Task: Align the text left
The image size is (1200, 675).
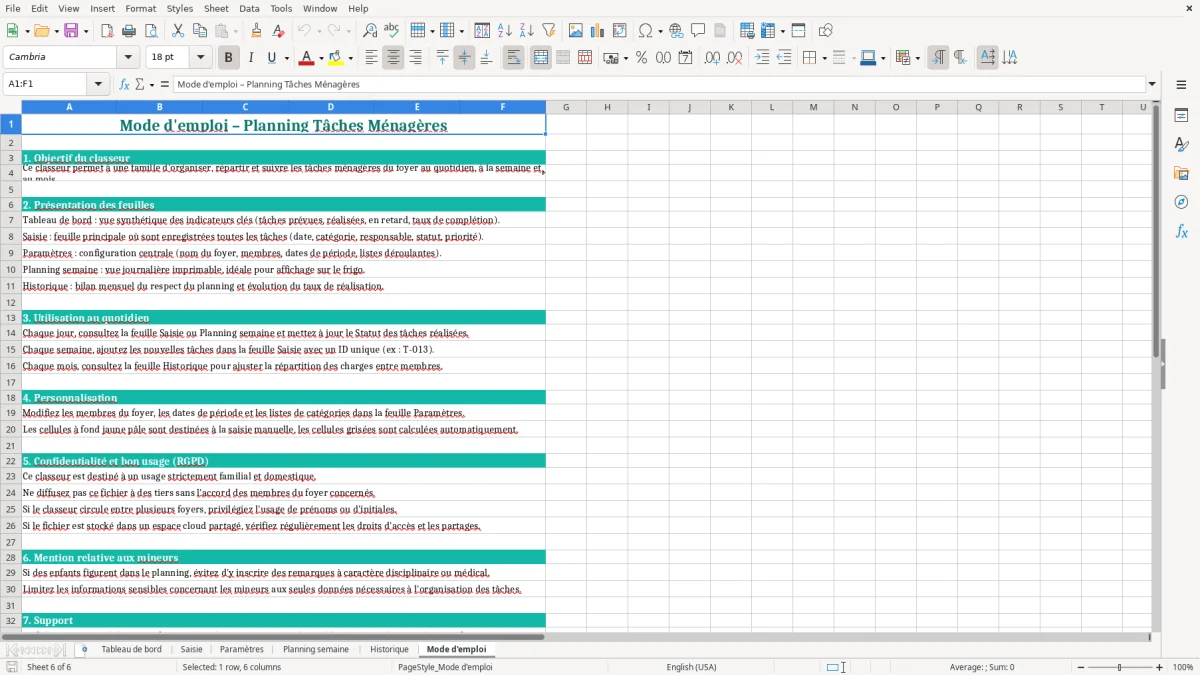Action: (x=371, y=58)
